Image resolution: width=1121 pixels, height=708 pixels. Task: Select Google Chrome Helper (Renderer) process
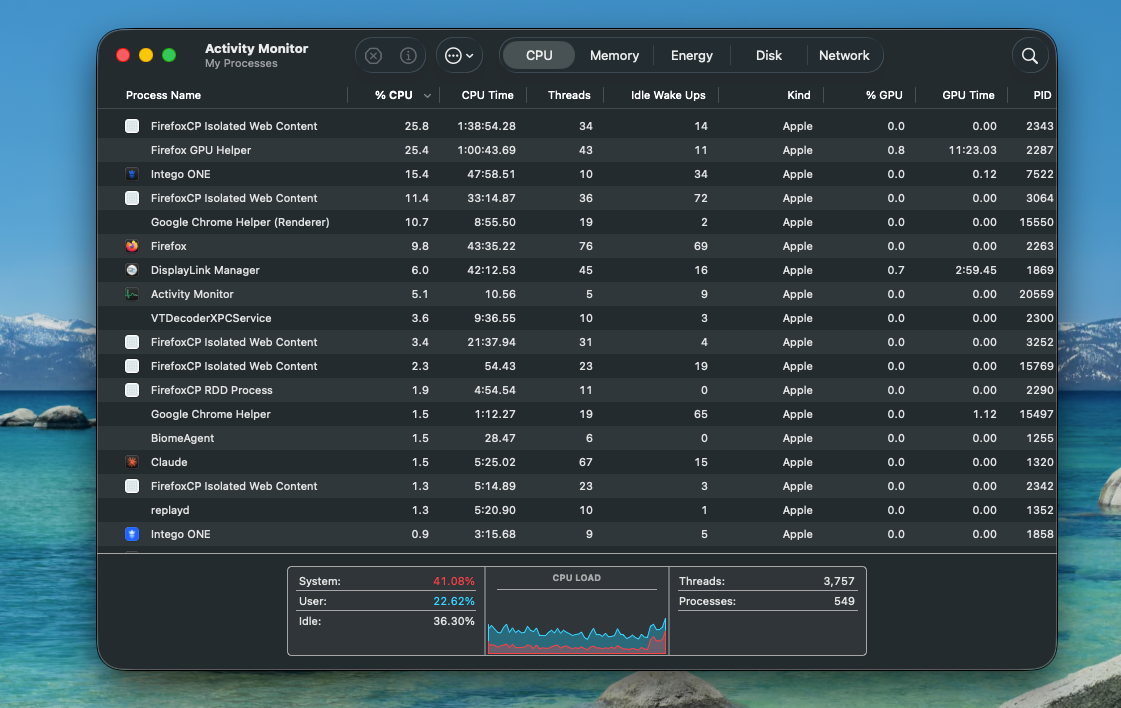(577, 222)
